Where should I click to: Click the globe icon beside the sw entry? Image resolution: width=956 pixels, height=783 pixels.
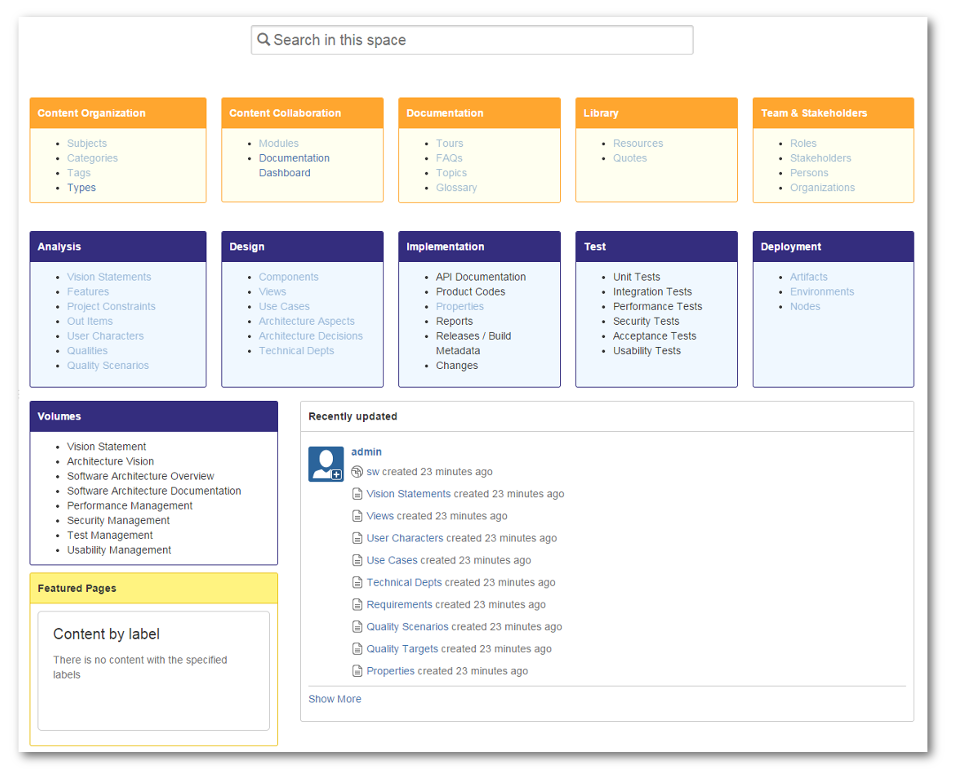click(x=358, y=472)
